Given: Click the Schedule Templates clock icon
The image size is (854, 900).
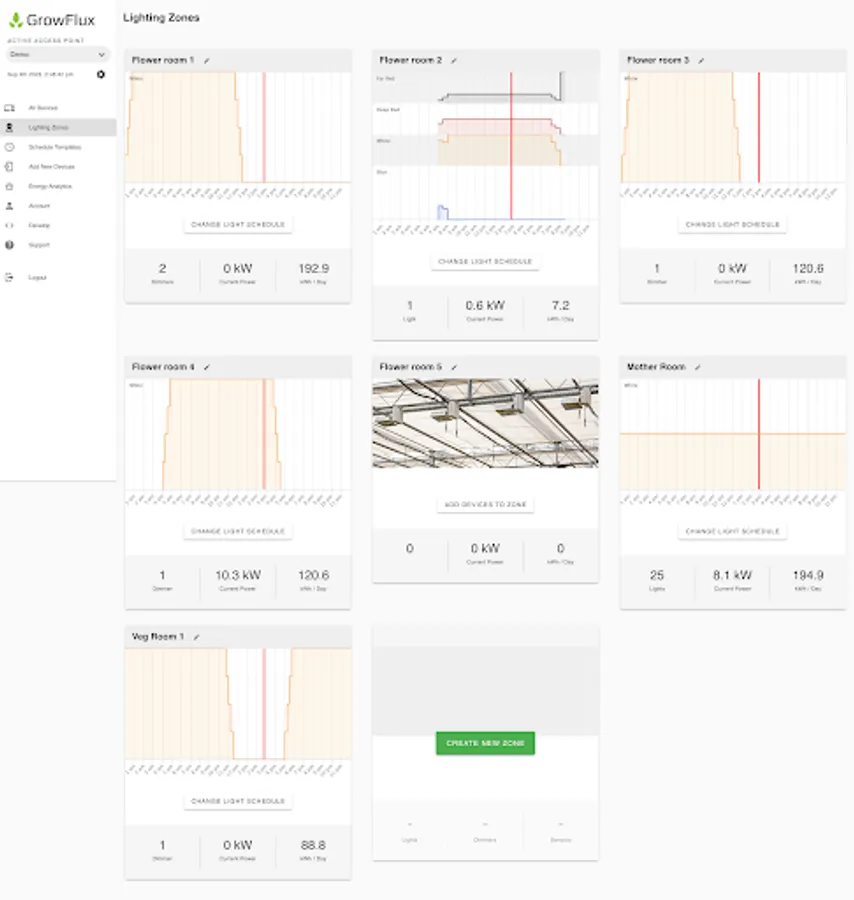Looking at the screenshot, I should (x=9, y=147).
